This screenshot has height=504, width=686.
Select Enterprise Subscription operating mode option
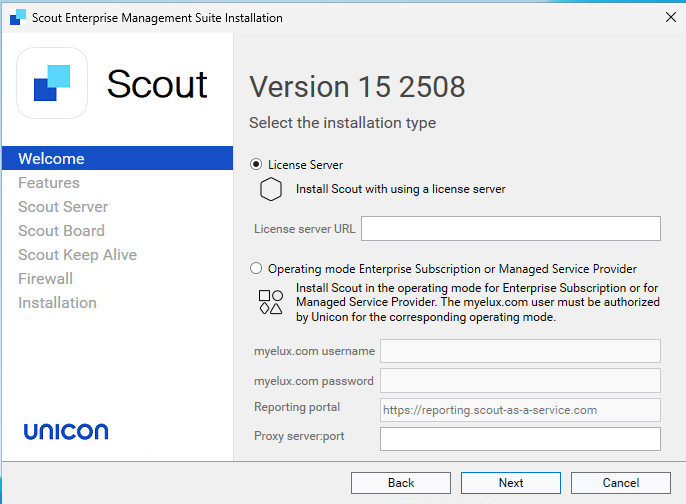point(257,269)
